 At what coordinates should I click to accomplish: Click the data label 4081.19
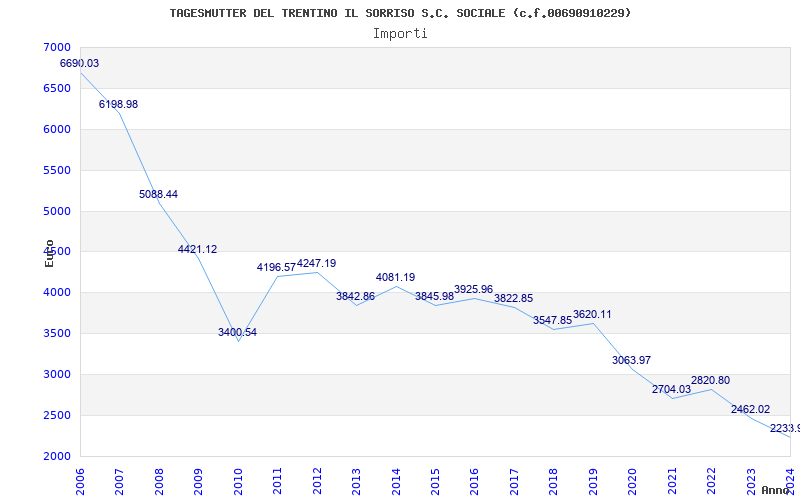[395, 278]
